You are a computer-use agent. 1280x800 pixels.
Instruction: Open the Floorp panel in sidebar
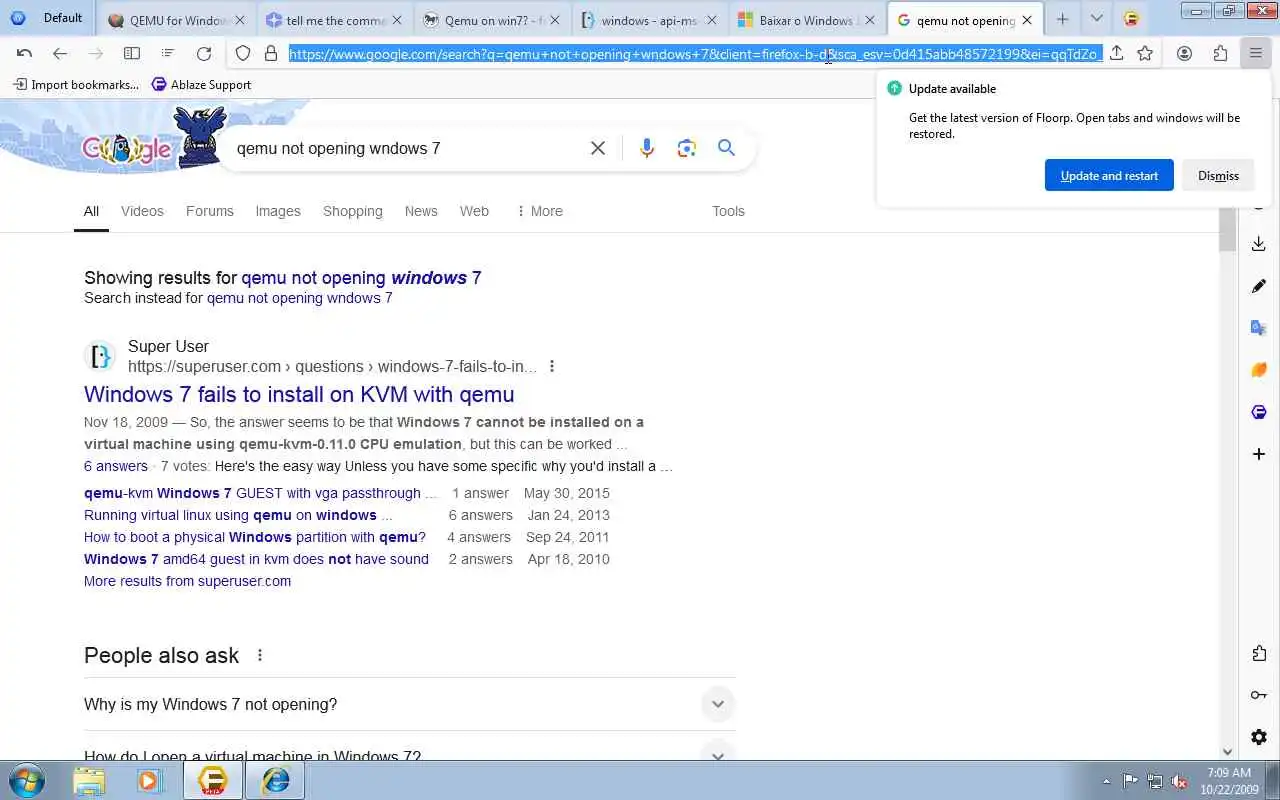point(1259,412)
